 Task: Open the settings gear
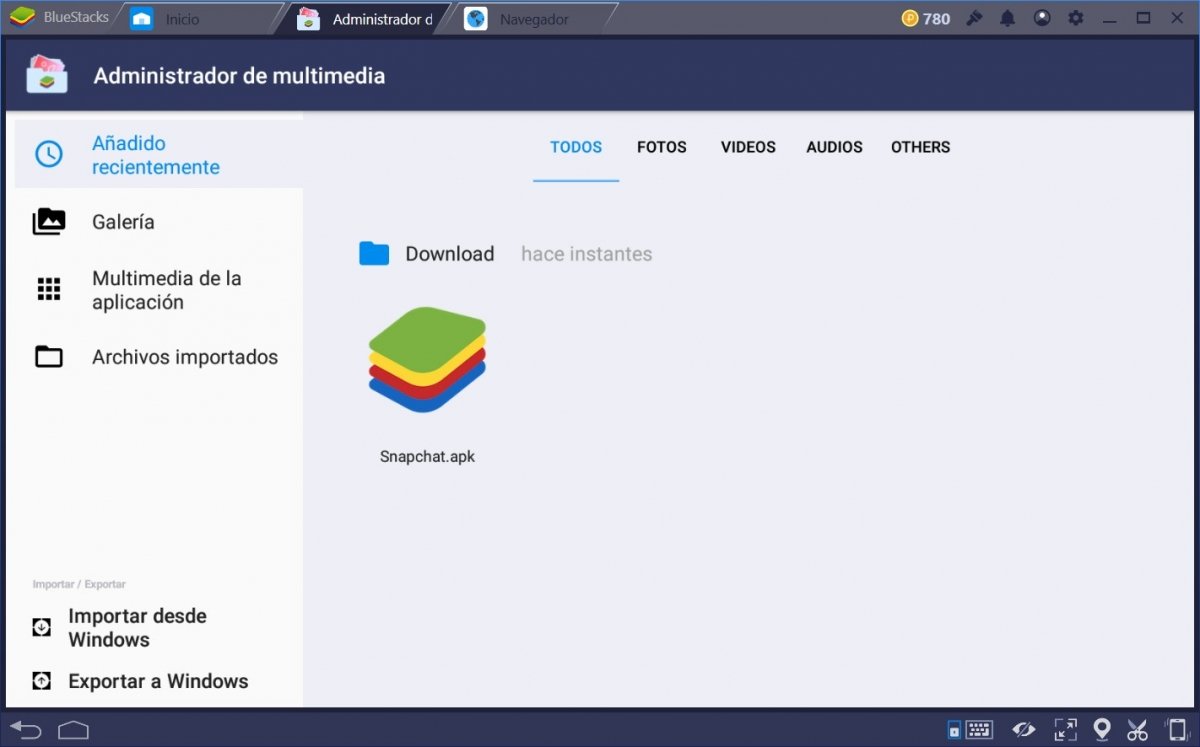tap(1076, 18)
